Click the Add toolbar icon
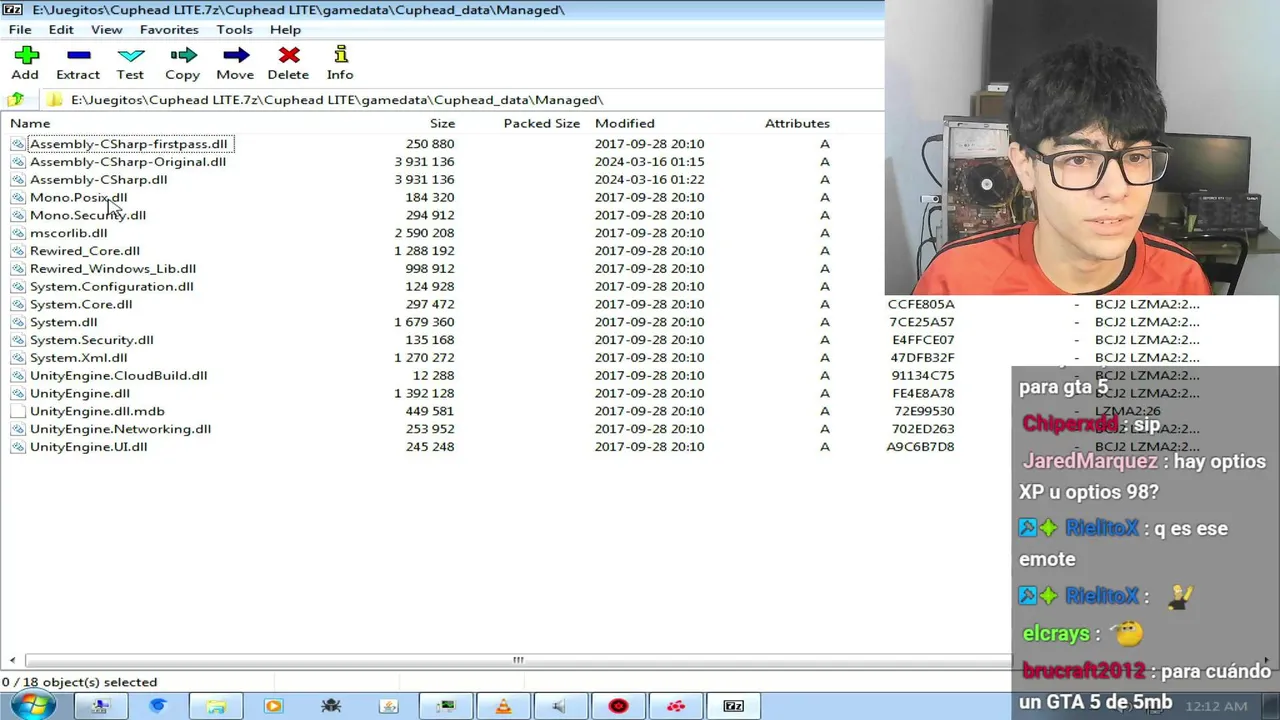 point(26,54)
